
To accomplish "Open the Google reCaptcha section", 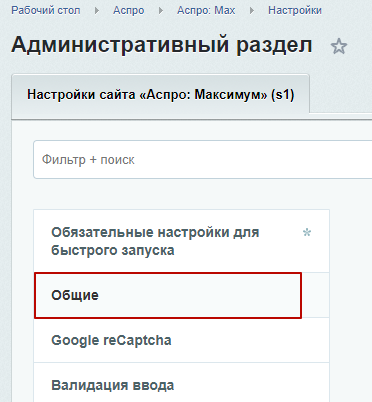I will (182, 340).
